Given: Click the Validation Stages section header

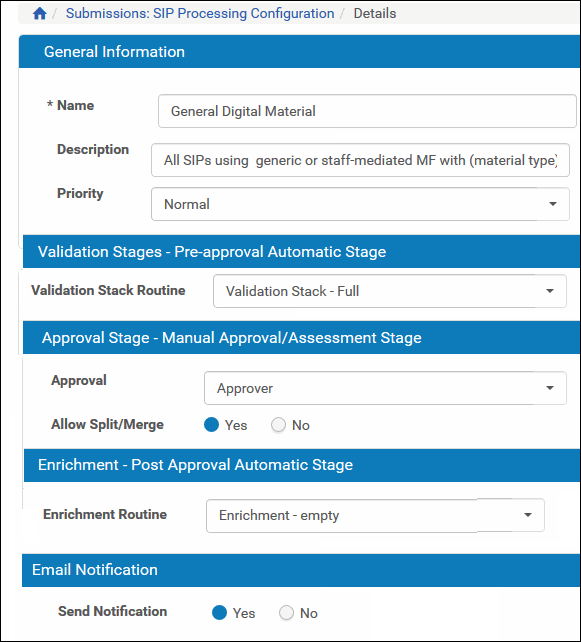Looking at the screenshot, I should click(301, 251).
